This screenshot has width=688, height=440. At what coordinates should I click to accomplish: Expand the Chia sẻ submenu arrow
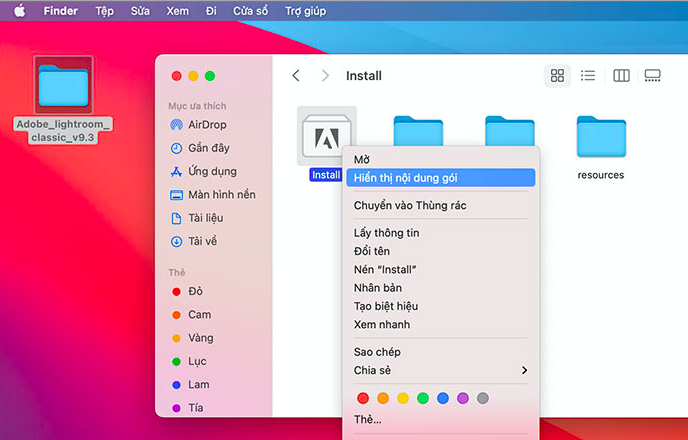(x=524, y=371)
